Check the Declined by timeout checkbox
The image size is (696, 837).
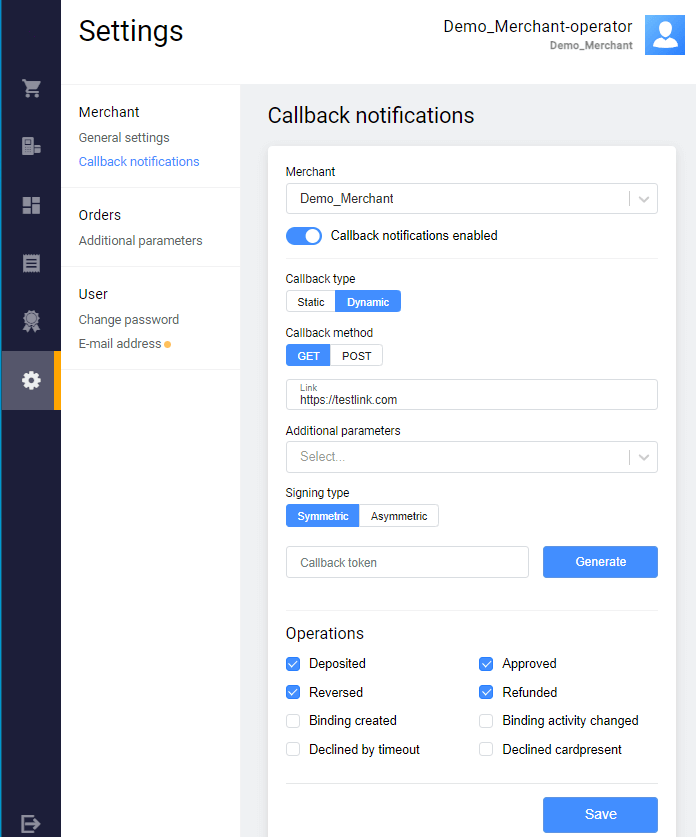(293, 750)
